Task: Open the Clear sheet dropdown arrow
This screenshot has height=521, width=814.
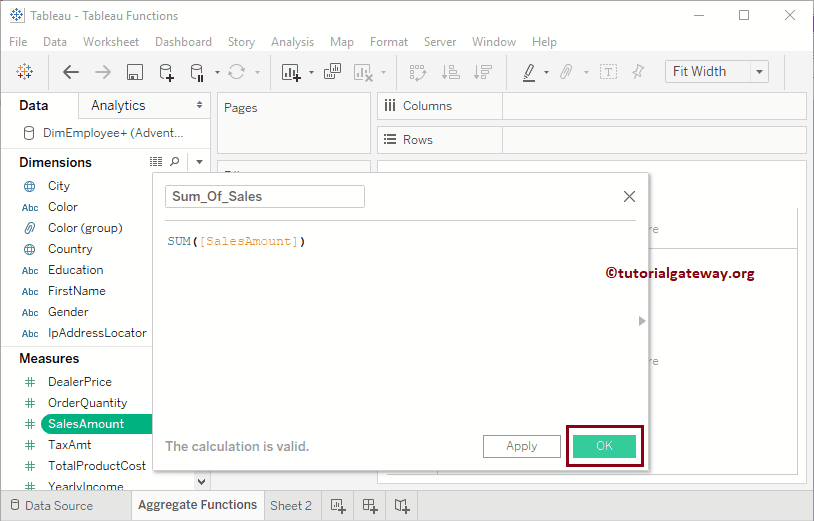Action: [x=383, y=72]
